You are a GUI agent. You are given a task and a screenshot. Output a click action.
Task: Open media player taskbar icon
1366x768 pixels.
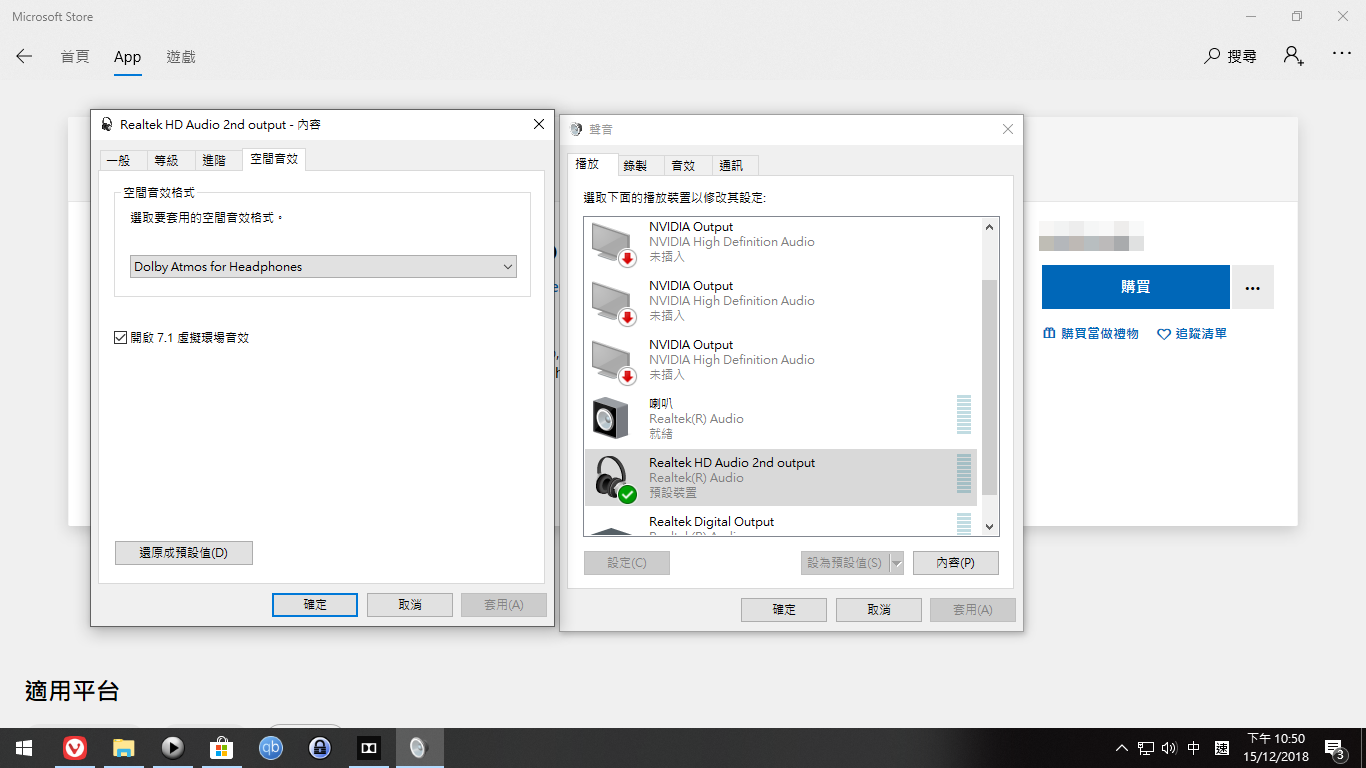coord(172,748)
